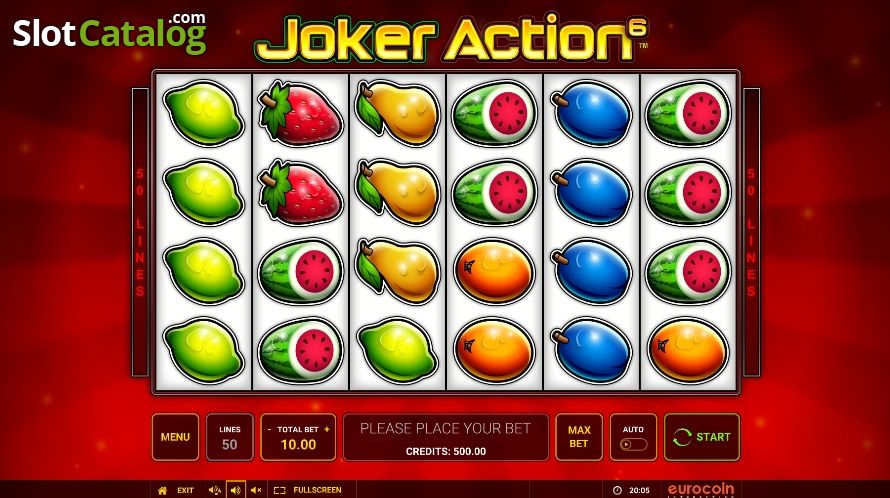Click the clock icon next to 20:05

[x=617, y=490]
